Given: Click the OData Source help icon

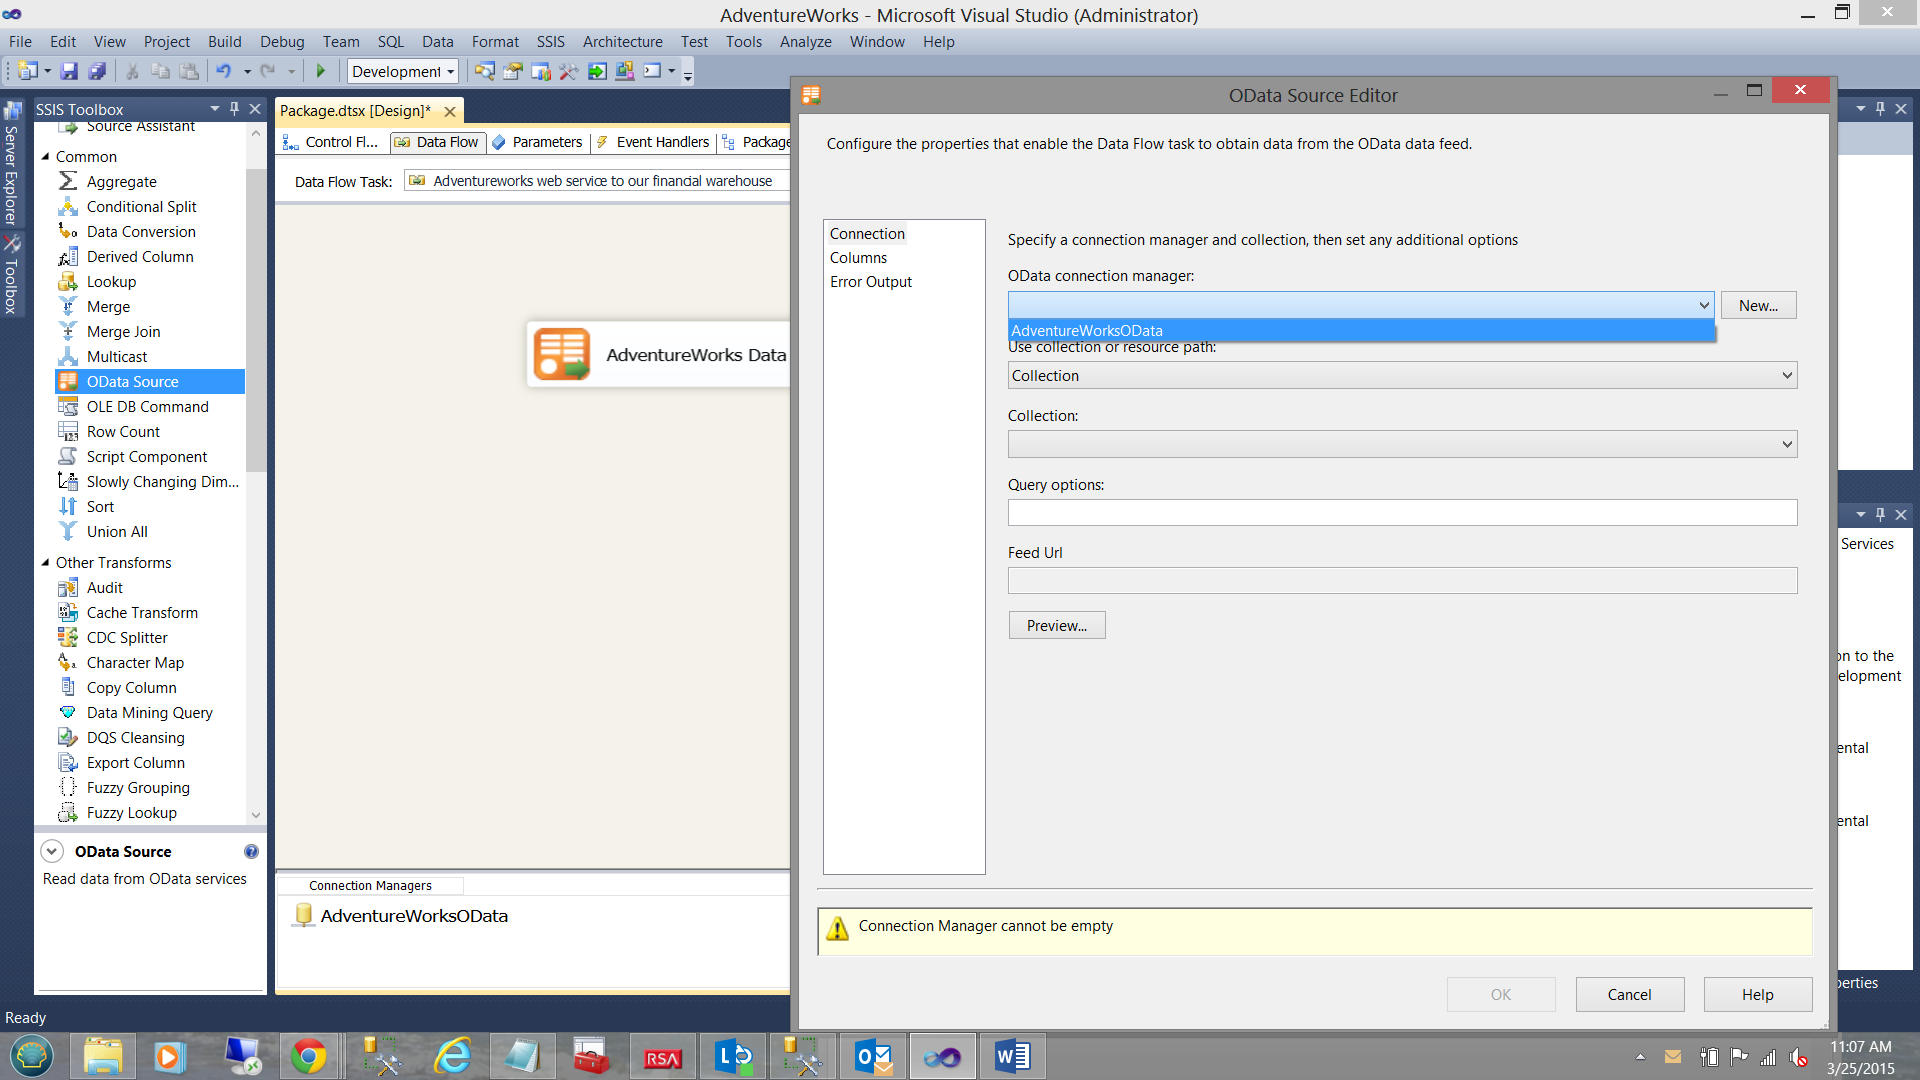Looking at the screenshot, I should pos(251,851).
